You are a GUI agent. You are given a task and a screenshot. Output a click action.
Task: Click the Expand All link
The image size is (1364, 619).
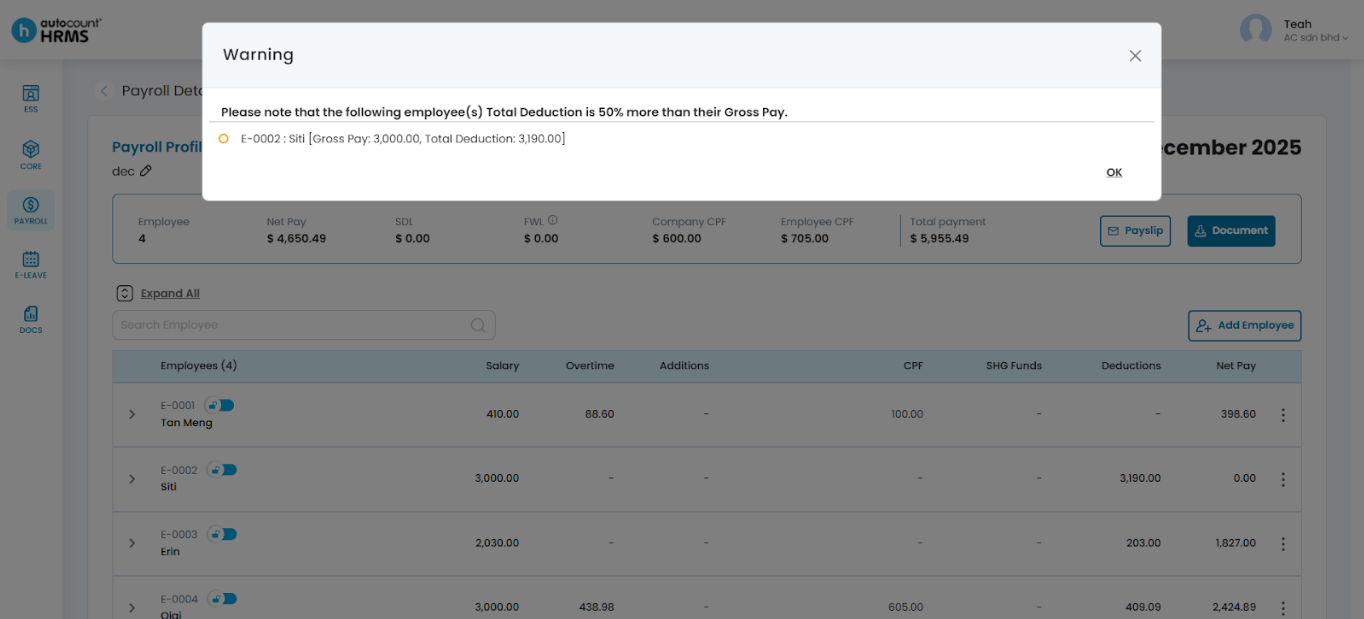click(x=170, y=294)
